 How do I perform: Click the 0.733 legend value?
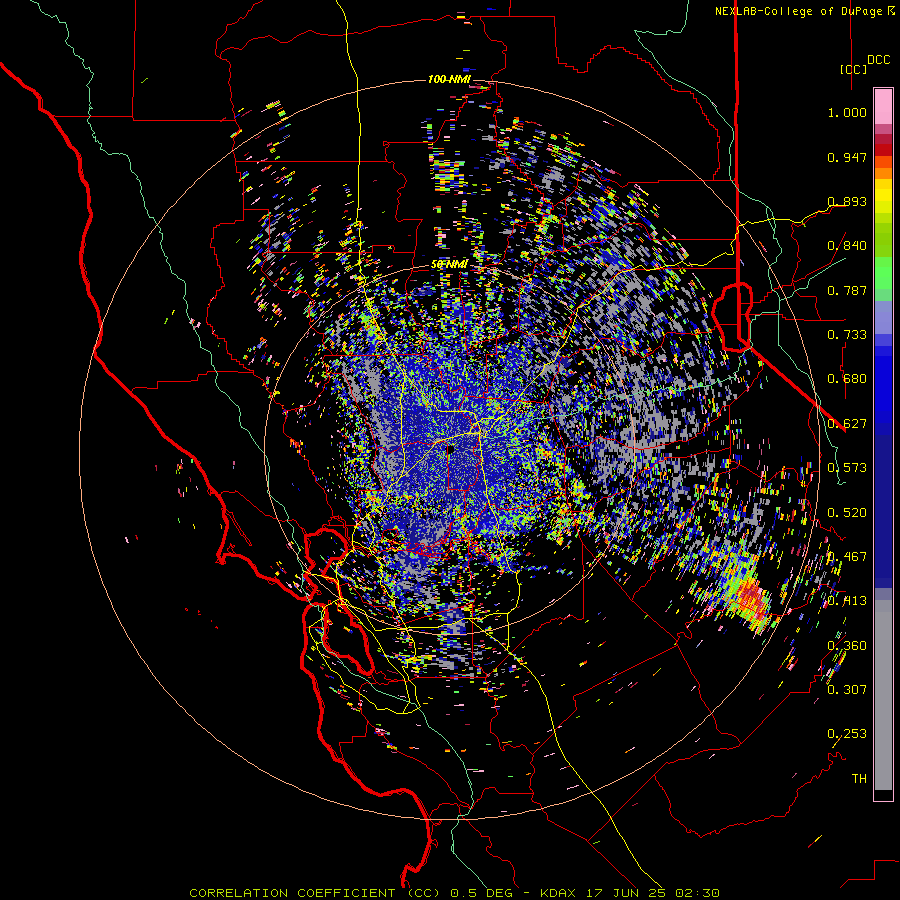847,335
